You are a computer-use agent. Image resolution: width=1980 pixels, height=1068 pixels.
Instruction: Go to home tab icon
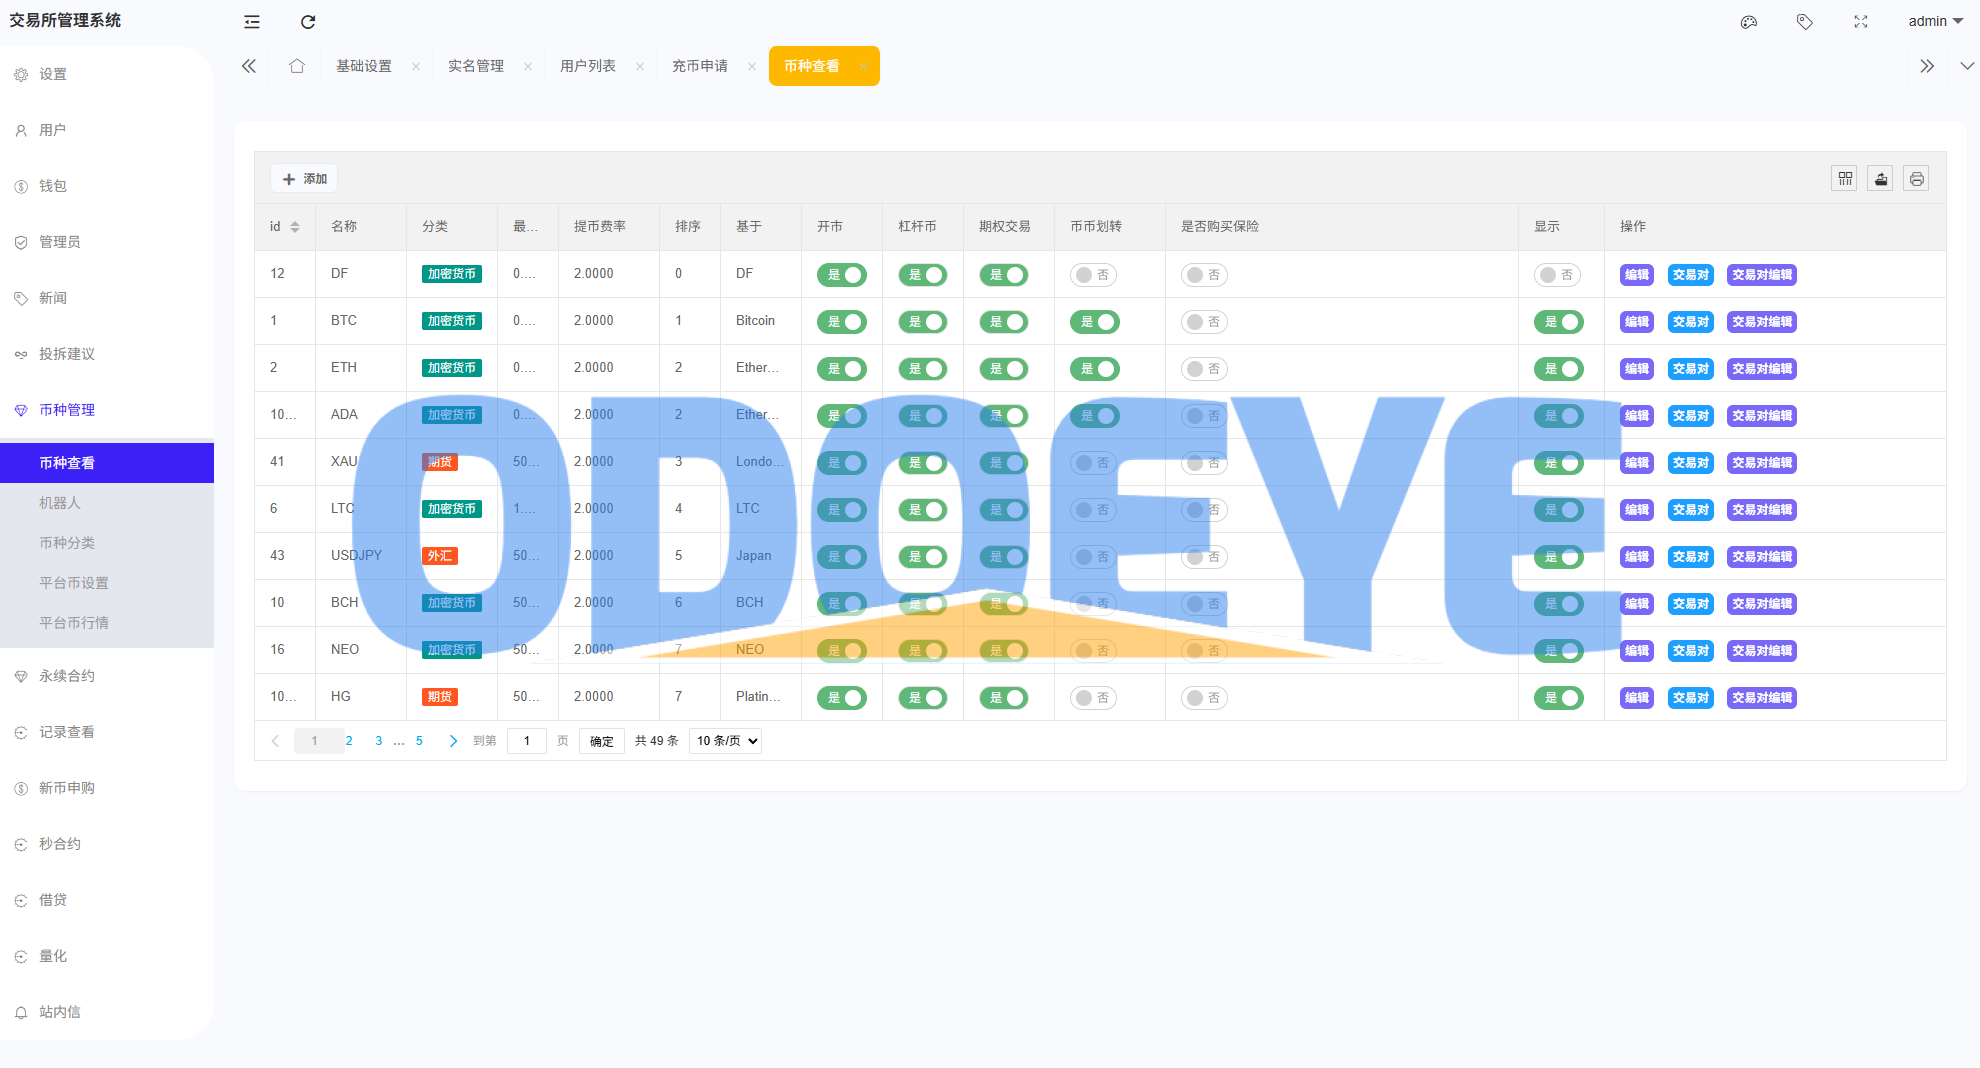click(297, 66)
